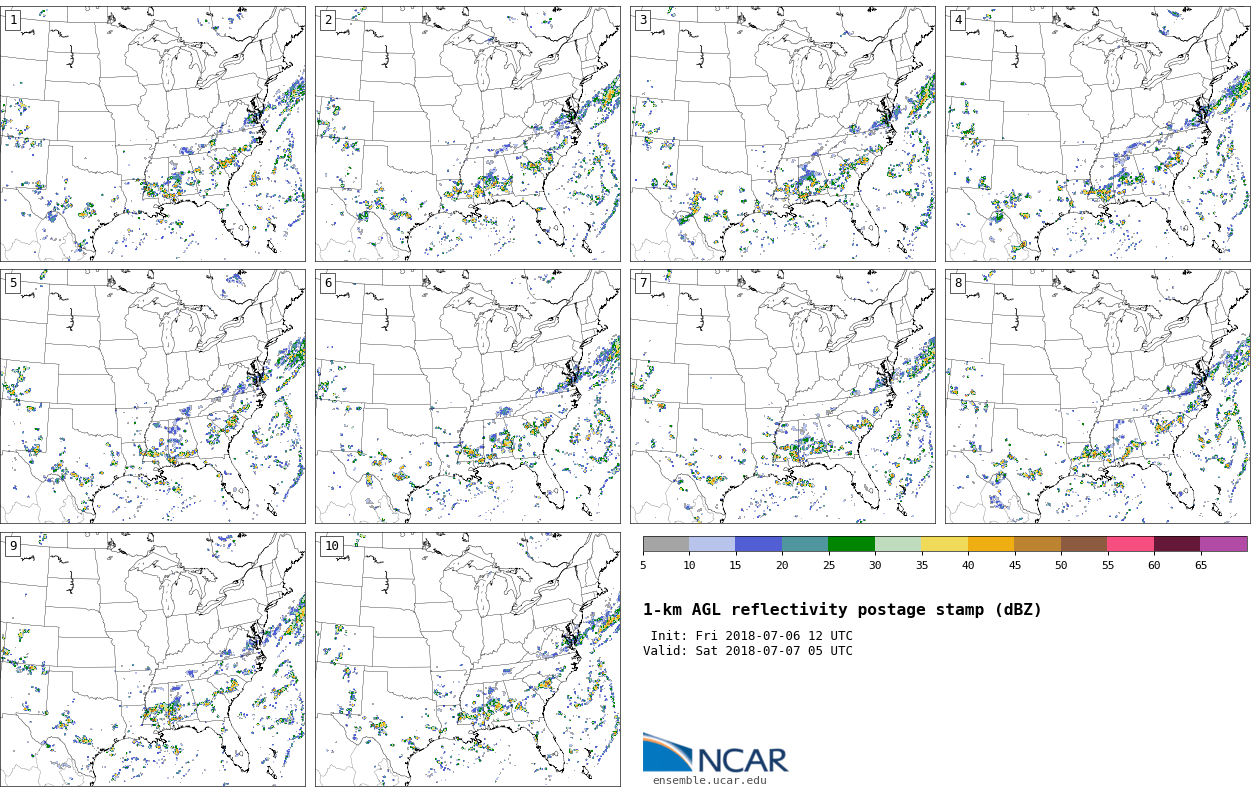Viewport: 1260px width, 788px height.
Task: Open the ensemble.ucar.edu link
Action: (x=709, y=781)
